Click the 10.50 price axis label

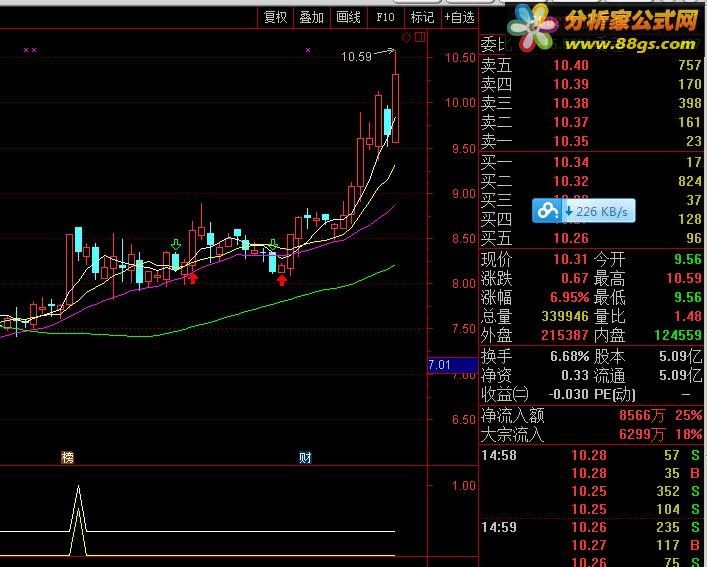460,58
